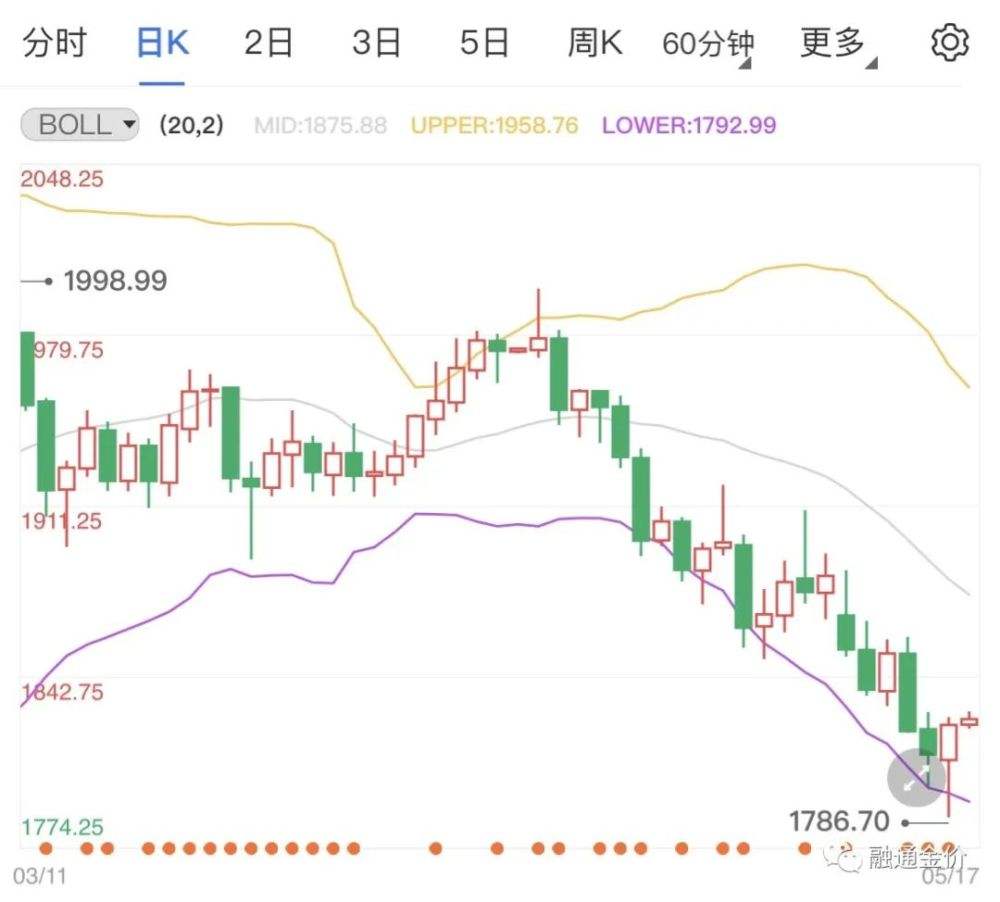1000x902 pixels.
Task: Click an orange dot marker near the chart center
Action: (x=497, y=849)
